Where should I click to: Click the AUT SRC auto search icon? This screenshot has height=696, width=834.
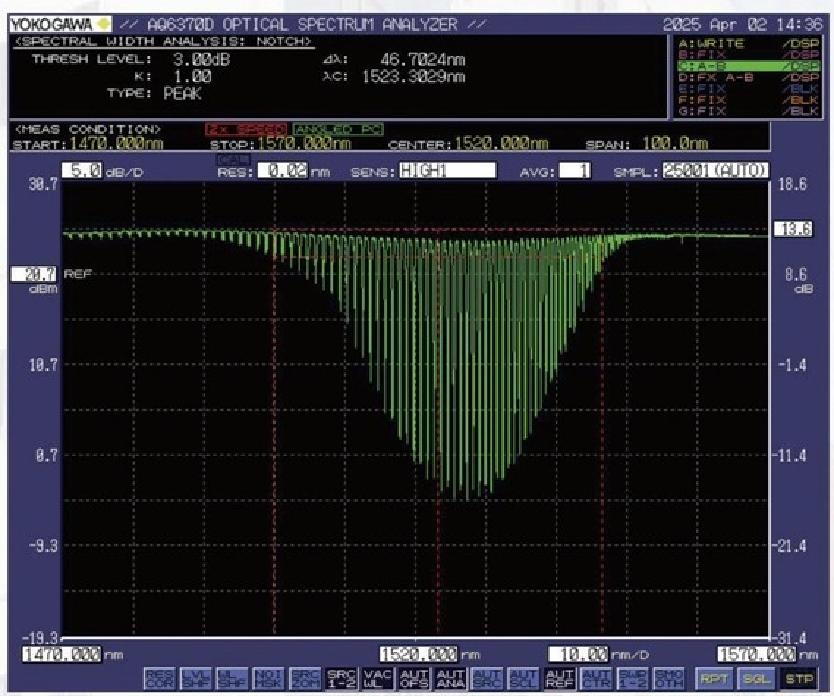[487, 679]
